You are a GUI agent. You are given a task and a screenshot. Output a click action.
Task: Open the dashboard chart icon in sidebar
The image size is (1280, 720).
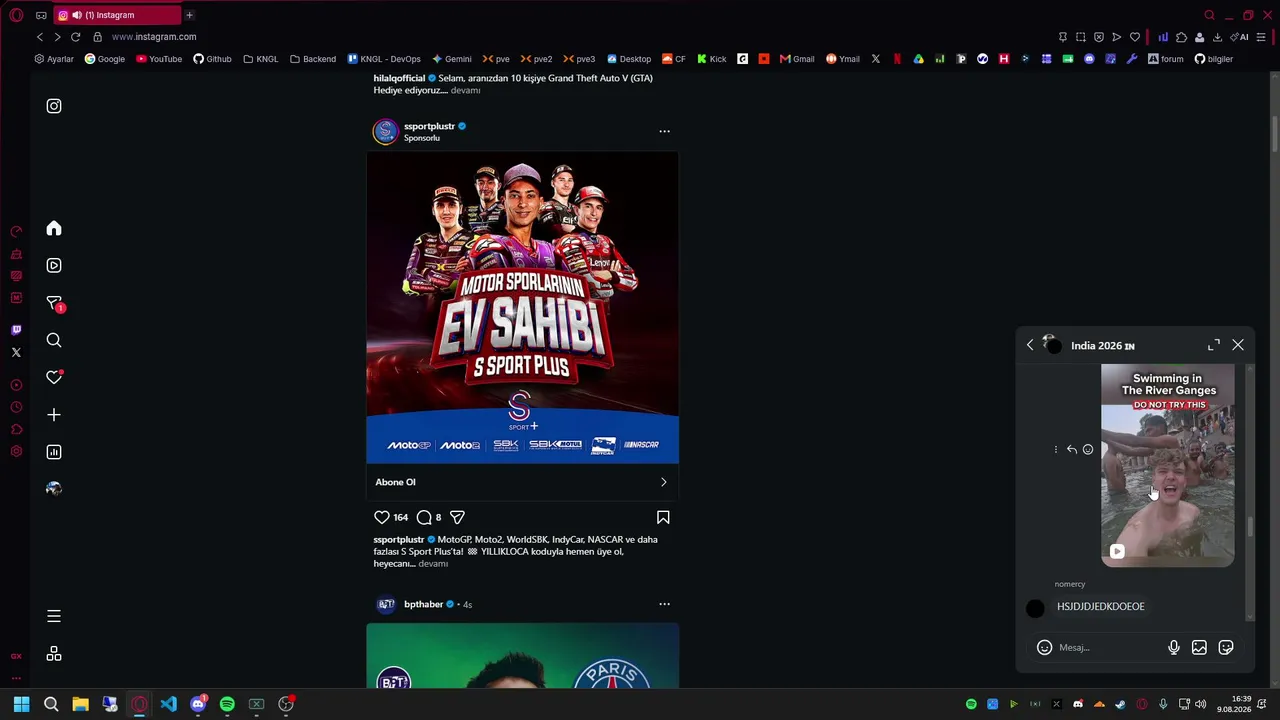[x=54, y=452]
